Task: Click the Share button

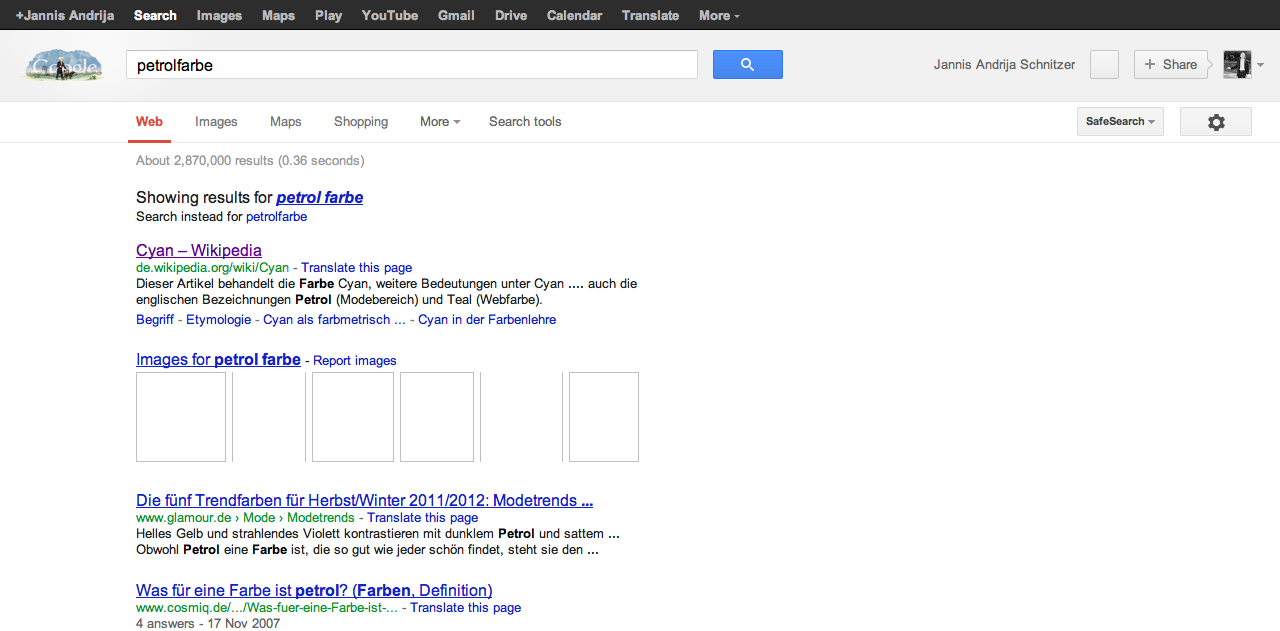Action: (x=1170, y=65)
